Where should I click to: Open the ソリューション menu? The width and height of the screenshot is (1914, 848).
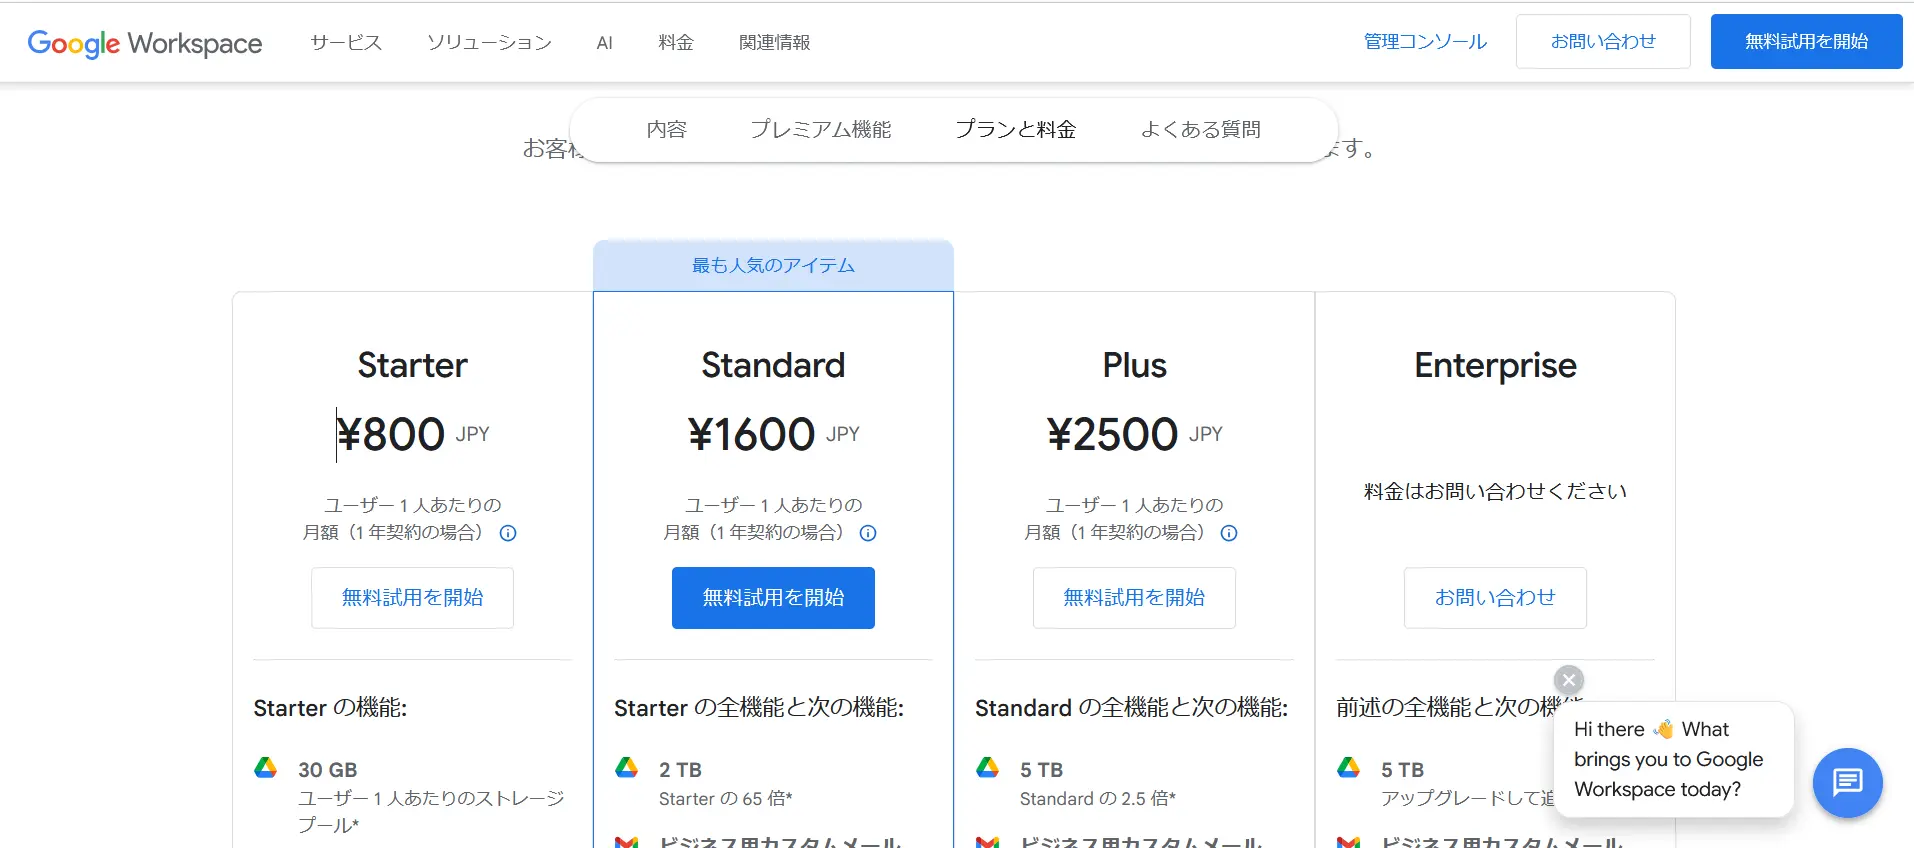[x=489, y=42]
